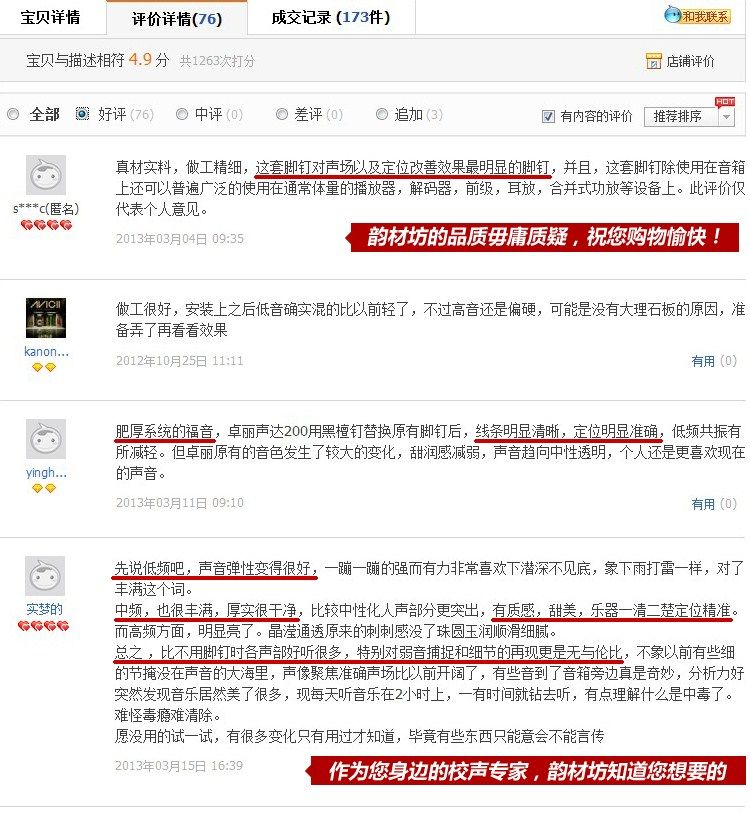Open the yingh... username link
This screenshot has width=750, height=813.
(x=46, y=473)
